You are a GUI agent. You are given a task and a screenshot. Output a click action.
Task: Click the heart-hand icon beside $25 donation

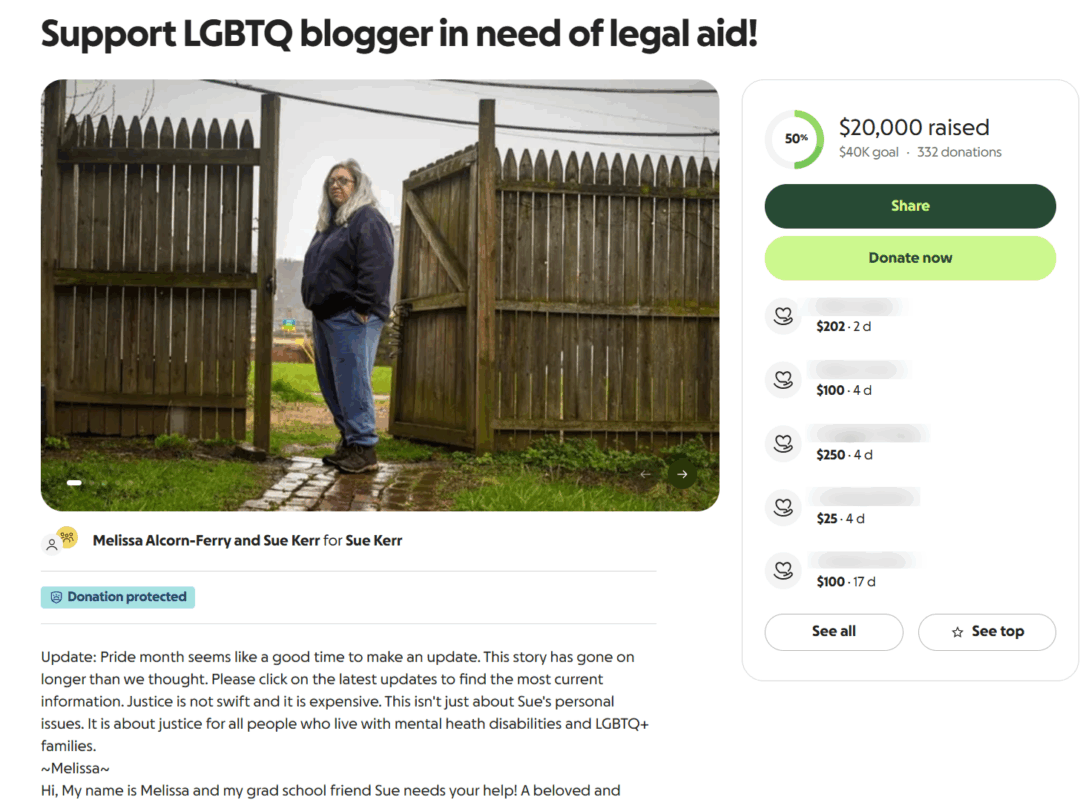click(783, 508)
